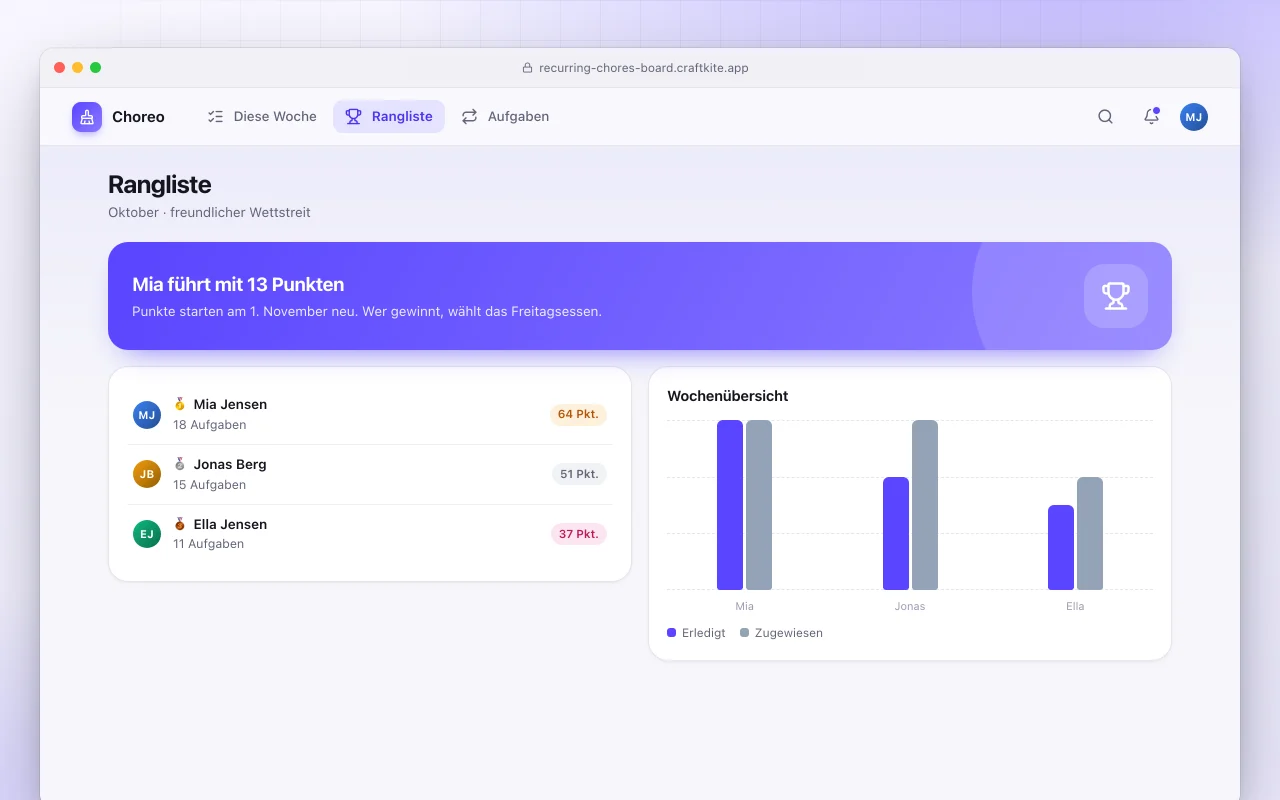The image size is (1280, 800).
Task: Click the browser address bar URL
Action: point(643,68)
